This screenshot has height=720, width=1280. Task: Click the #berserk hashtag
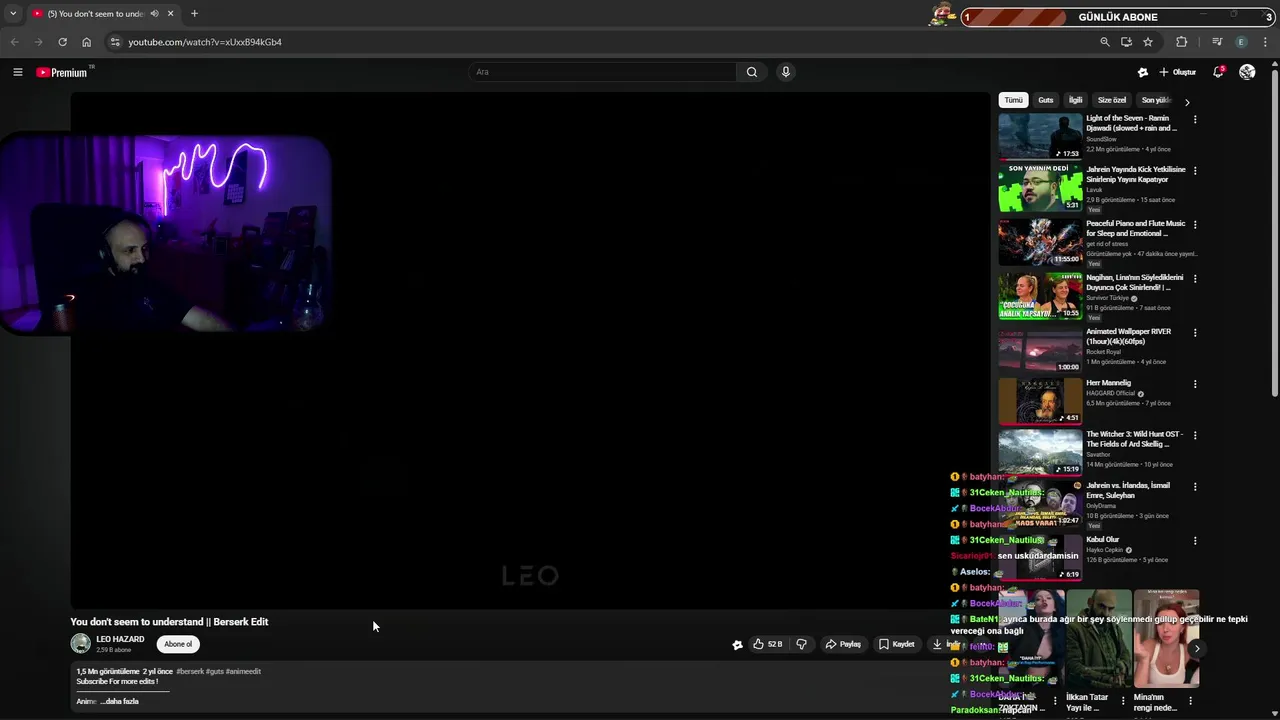tap(190, 672)
